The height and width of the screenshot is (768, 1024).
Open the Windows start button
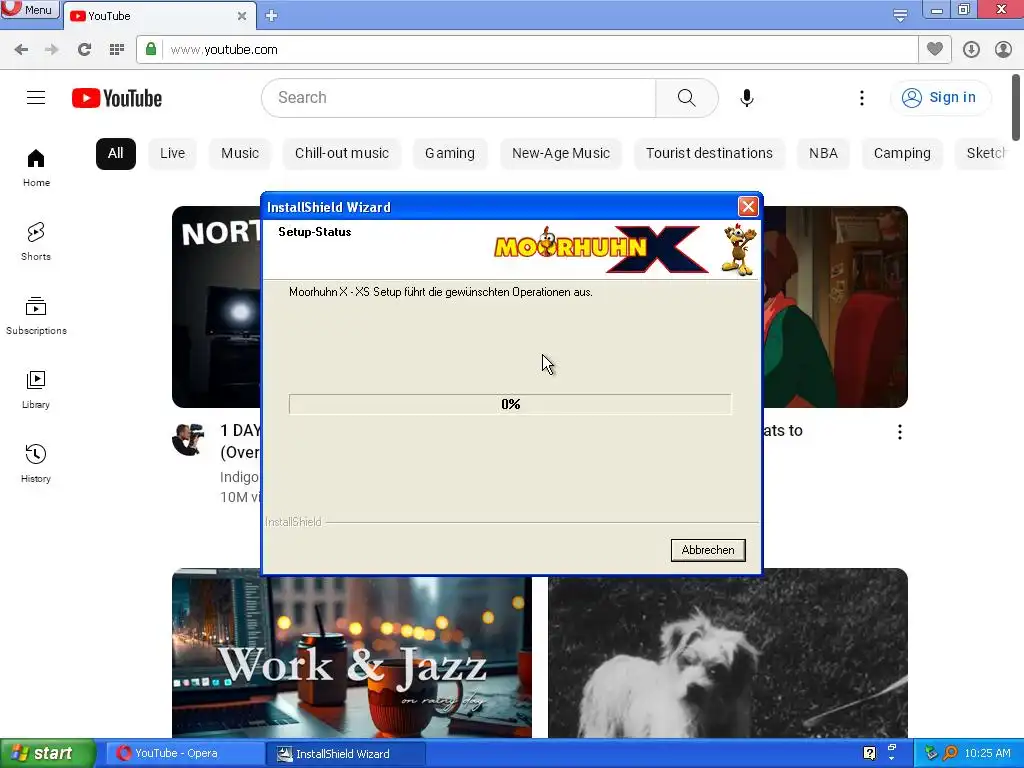[x=48, y=753]
